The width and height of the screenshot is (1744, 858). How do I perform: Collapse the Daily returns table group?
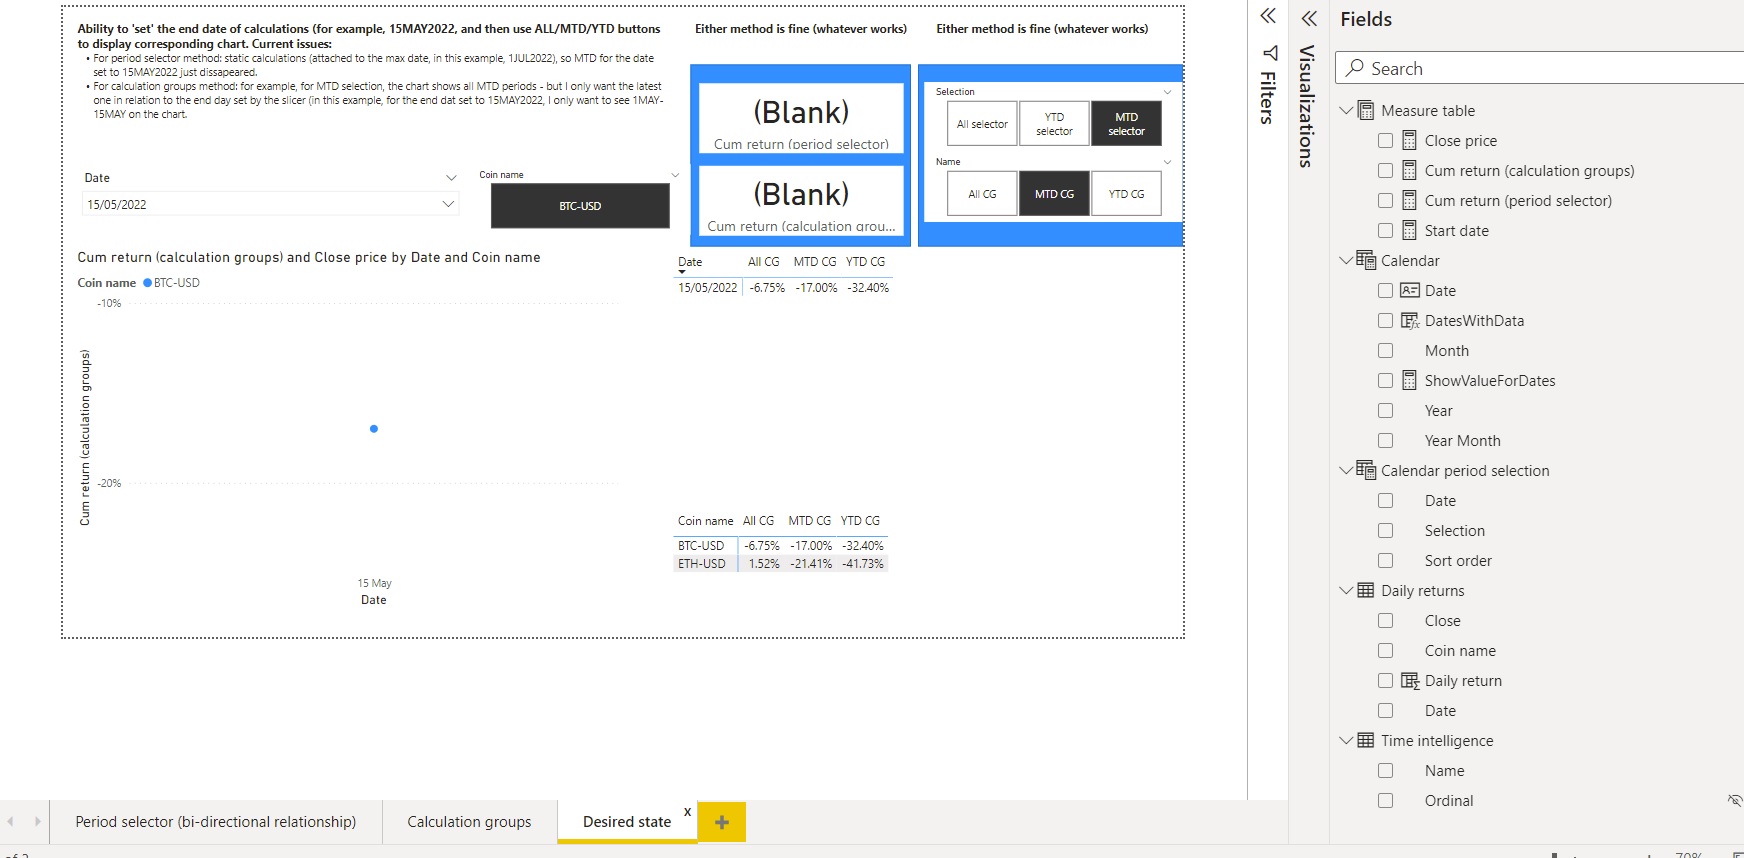tap(1346, 590)
